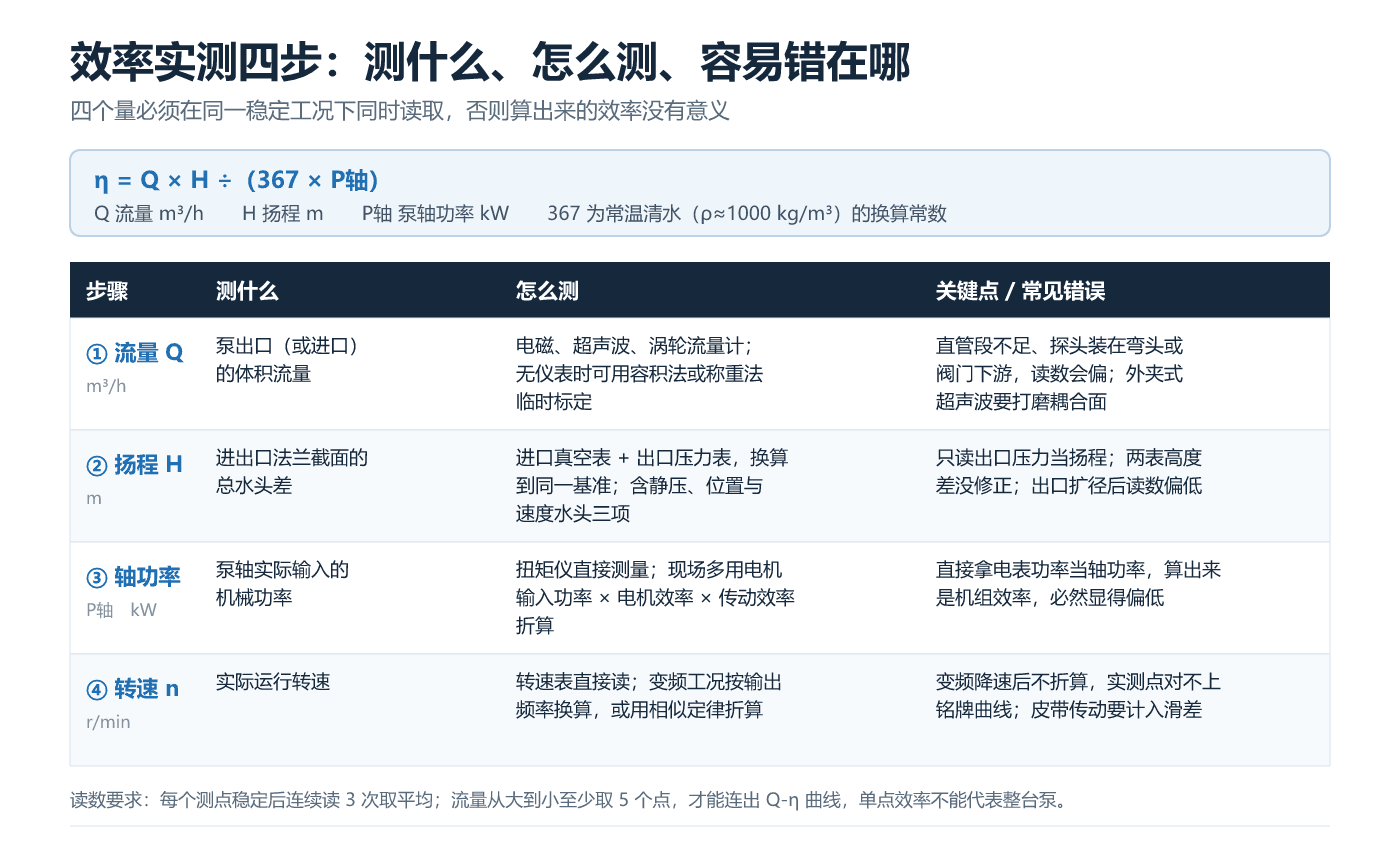This screenshot has height=850, width=1400.
Task: Click the note "367 为常温清水" in the formula box
Action: pos(747,213)
